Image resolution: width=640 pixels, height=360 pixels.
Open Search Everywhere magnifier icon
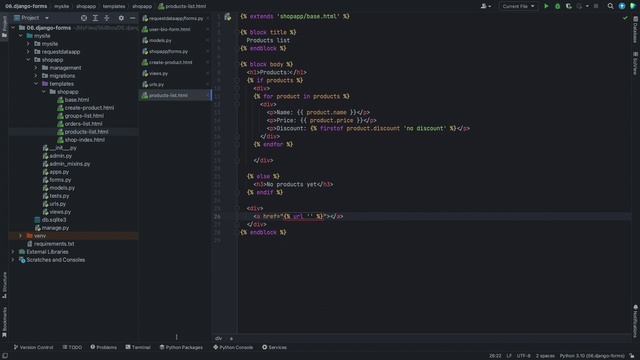pyautogui.click(x=610, y=6)
